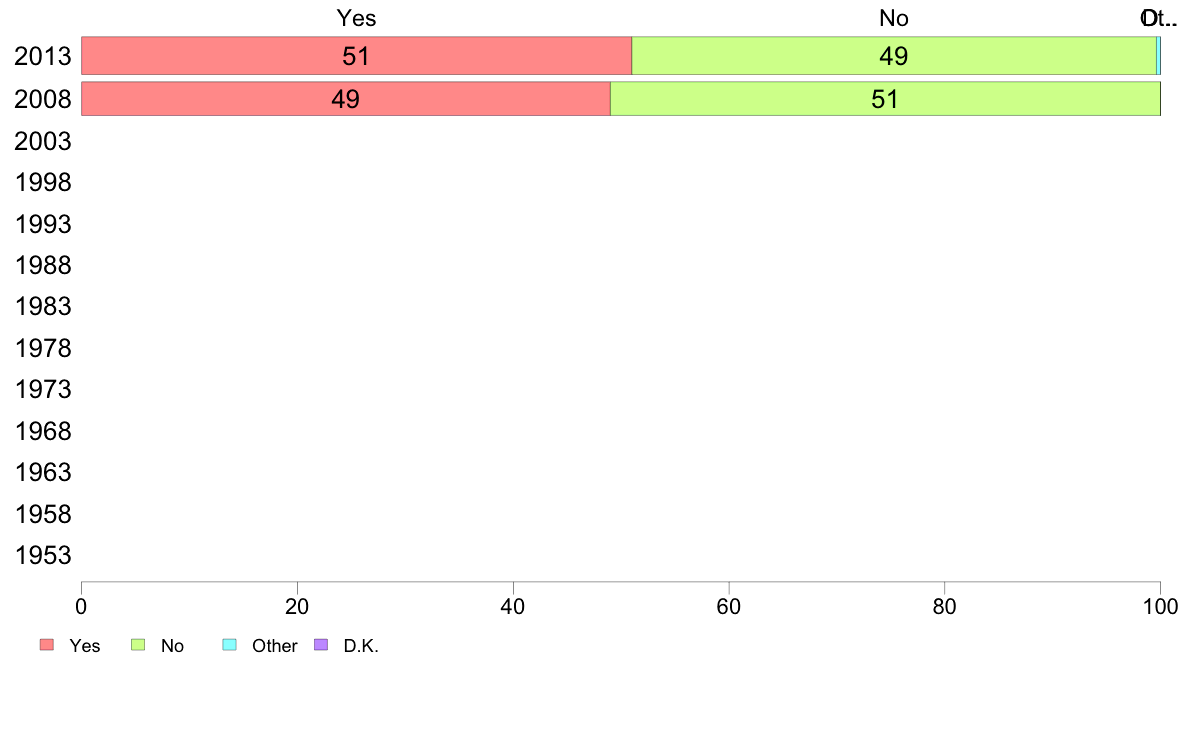Click the red Yes legend swatch
The width and height of the screenshot is (1188, 736).
pos(47,645)
